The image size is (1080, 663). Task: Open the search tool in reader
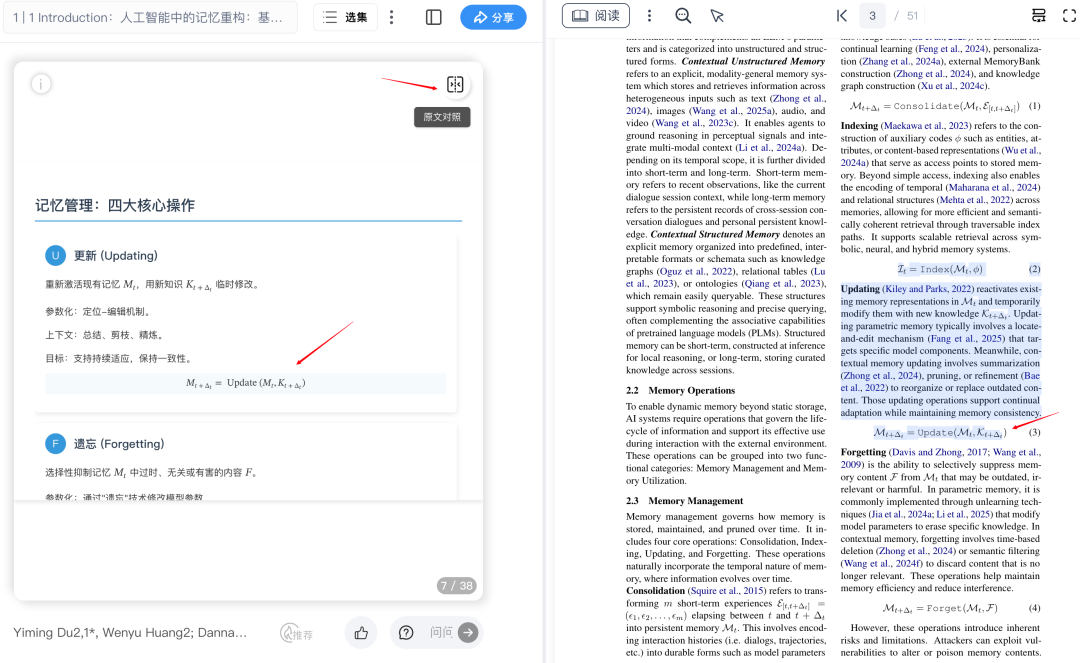click(x=683, y=15)
